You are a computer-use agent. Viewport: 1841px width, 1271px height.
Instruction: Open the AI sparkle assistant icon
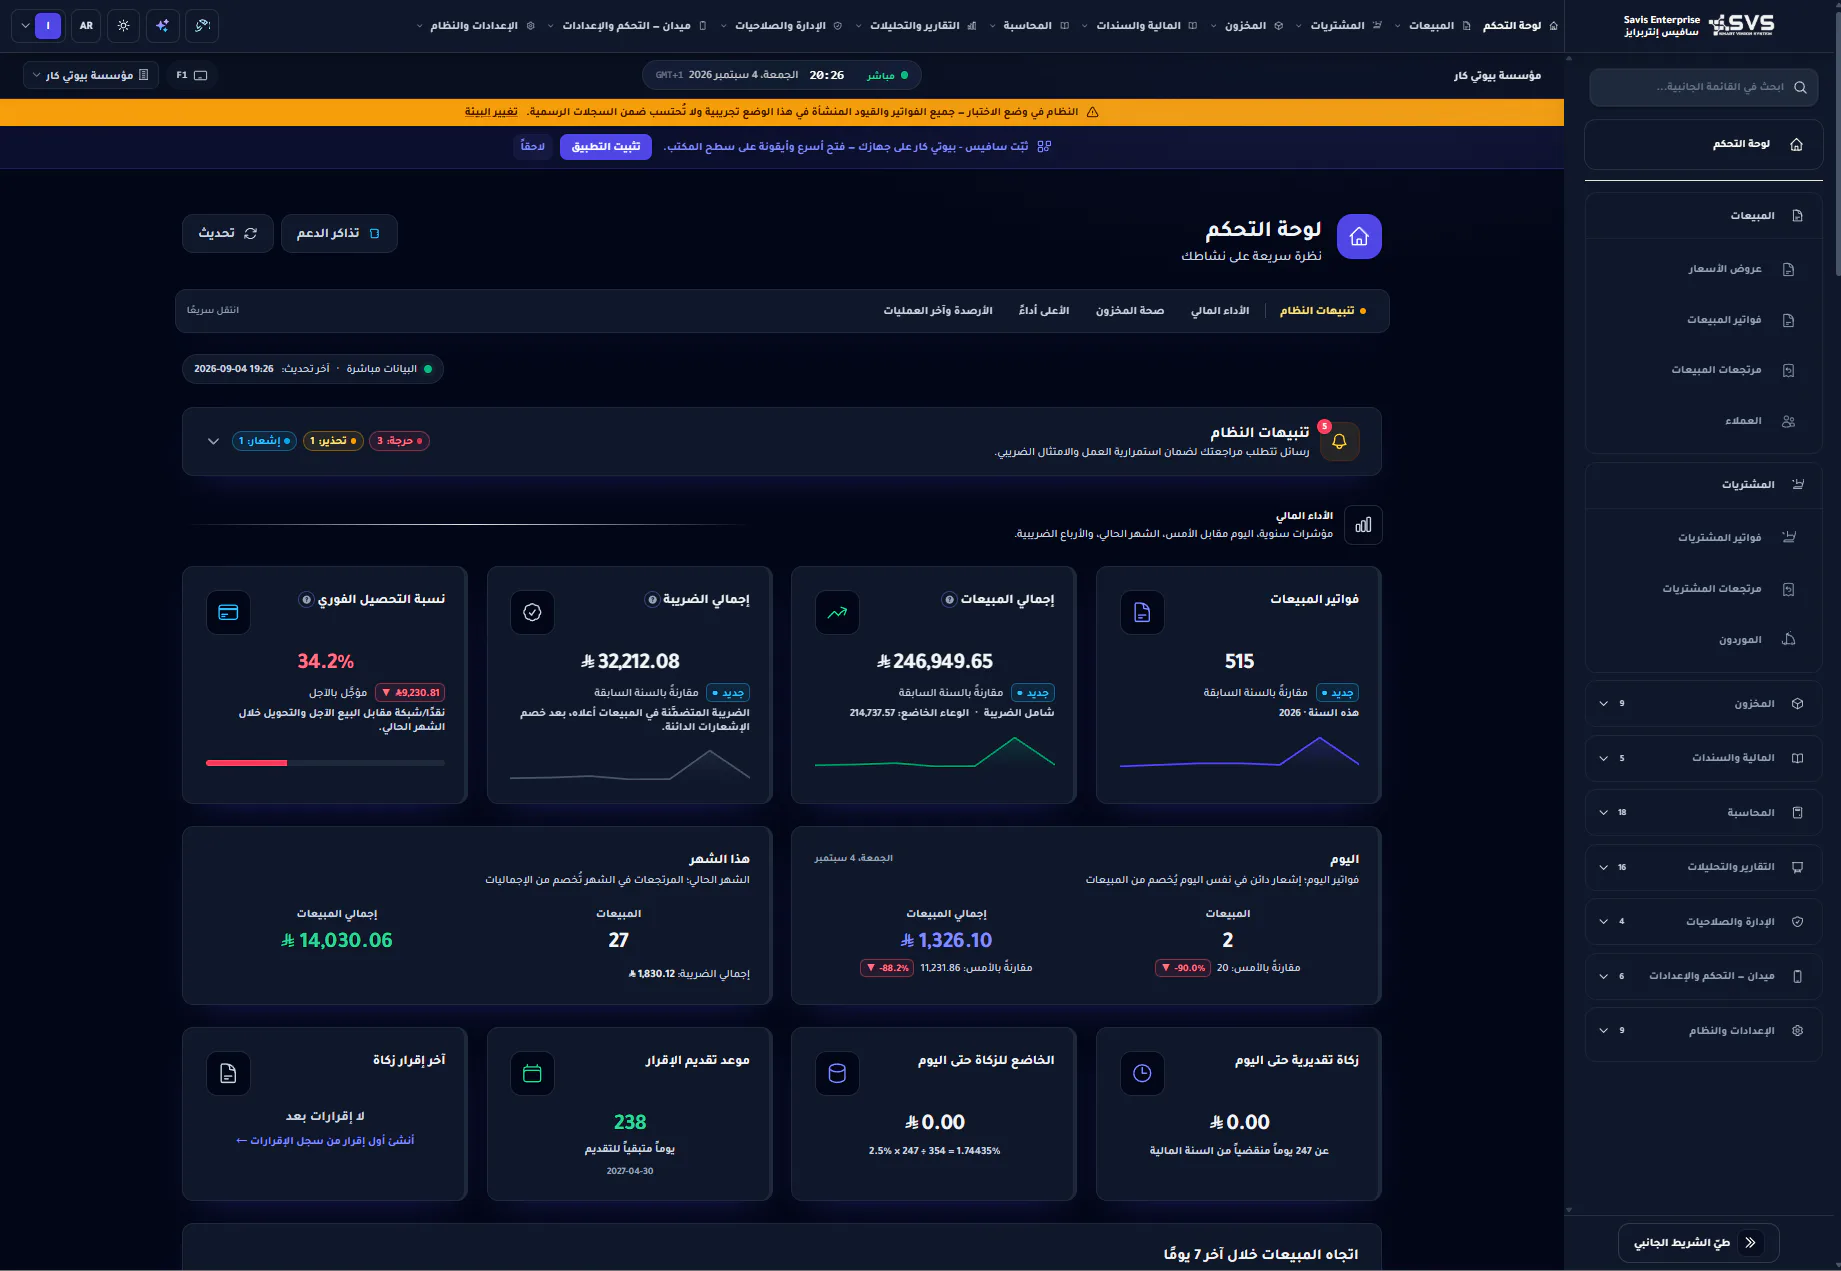click(162, 26)
